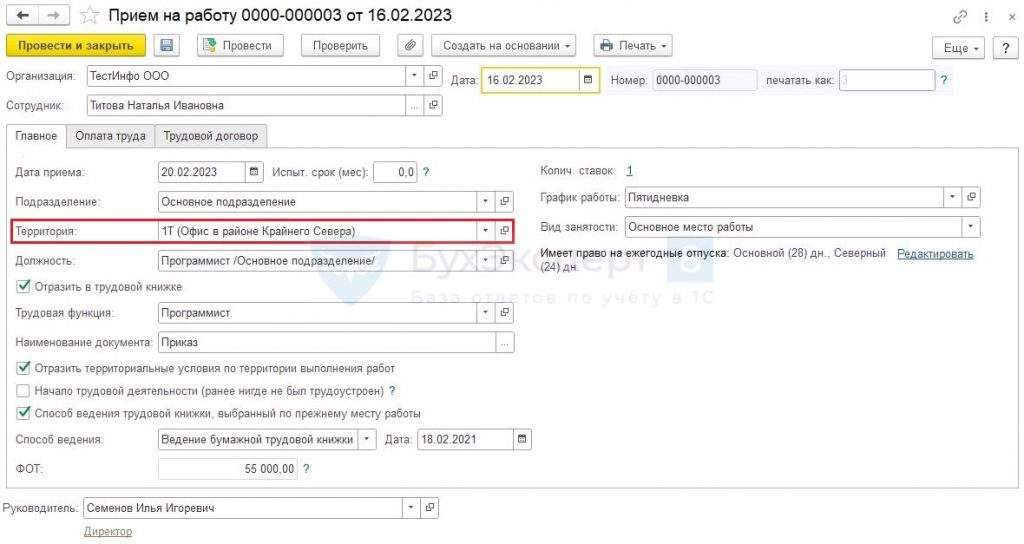Open Редактировать link for annual vacations
The image size is (1024, 544).
click(x=935, y=254)
